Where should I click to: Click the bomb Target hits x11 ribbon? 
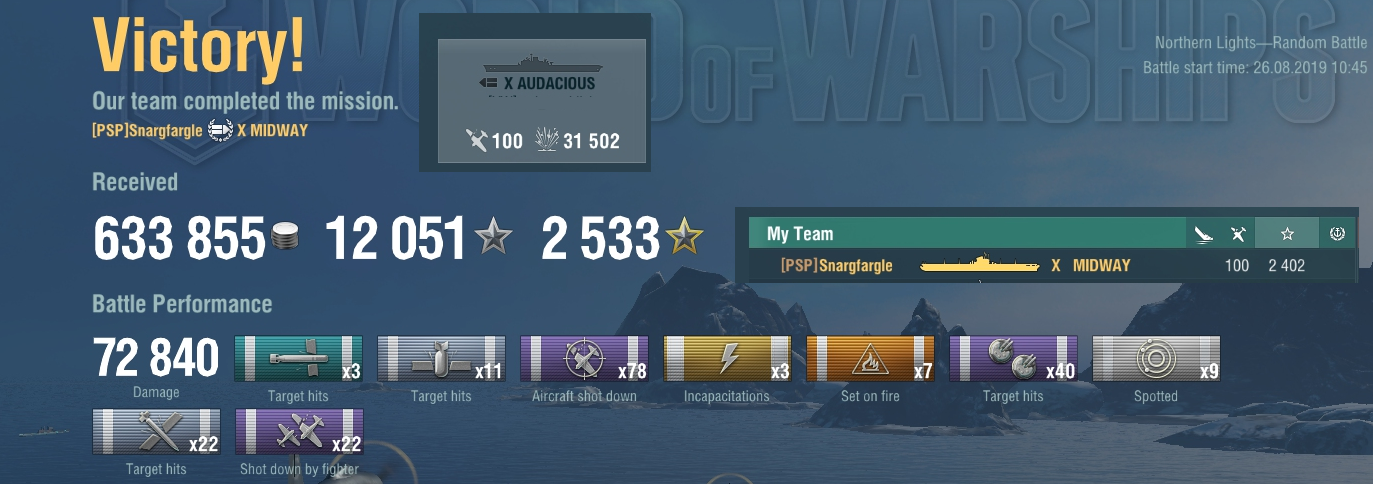pyautogui.click(x=441, y=359)
